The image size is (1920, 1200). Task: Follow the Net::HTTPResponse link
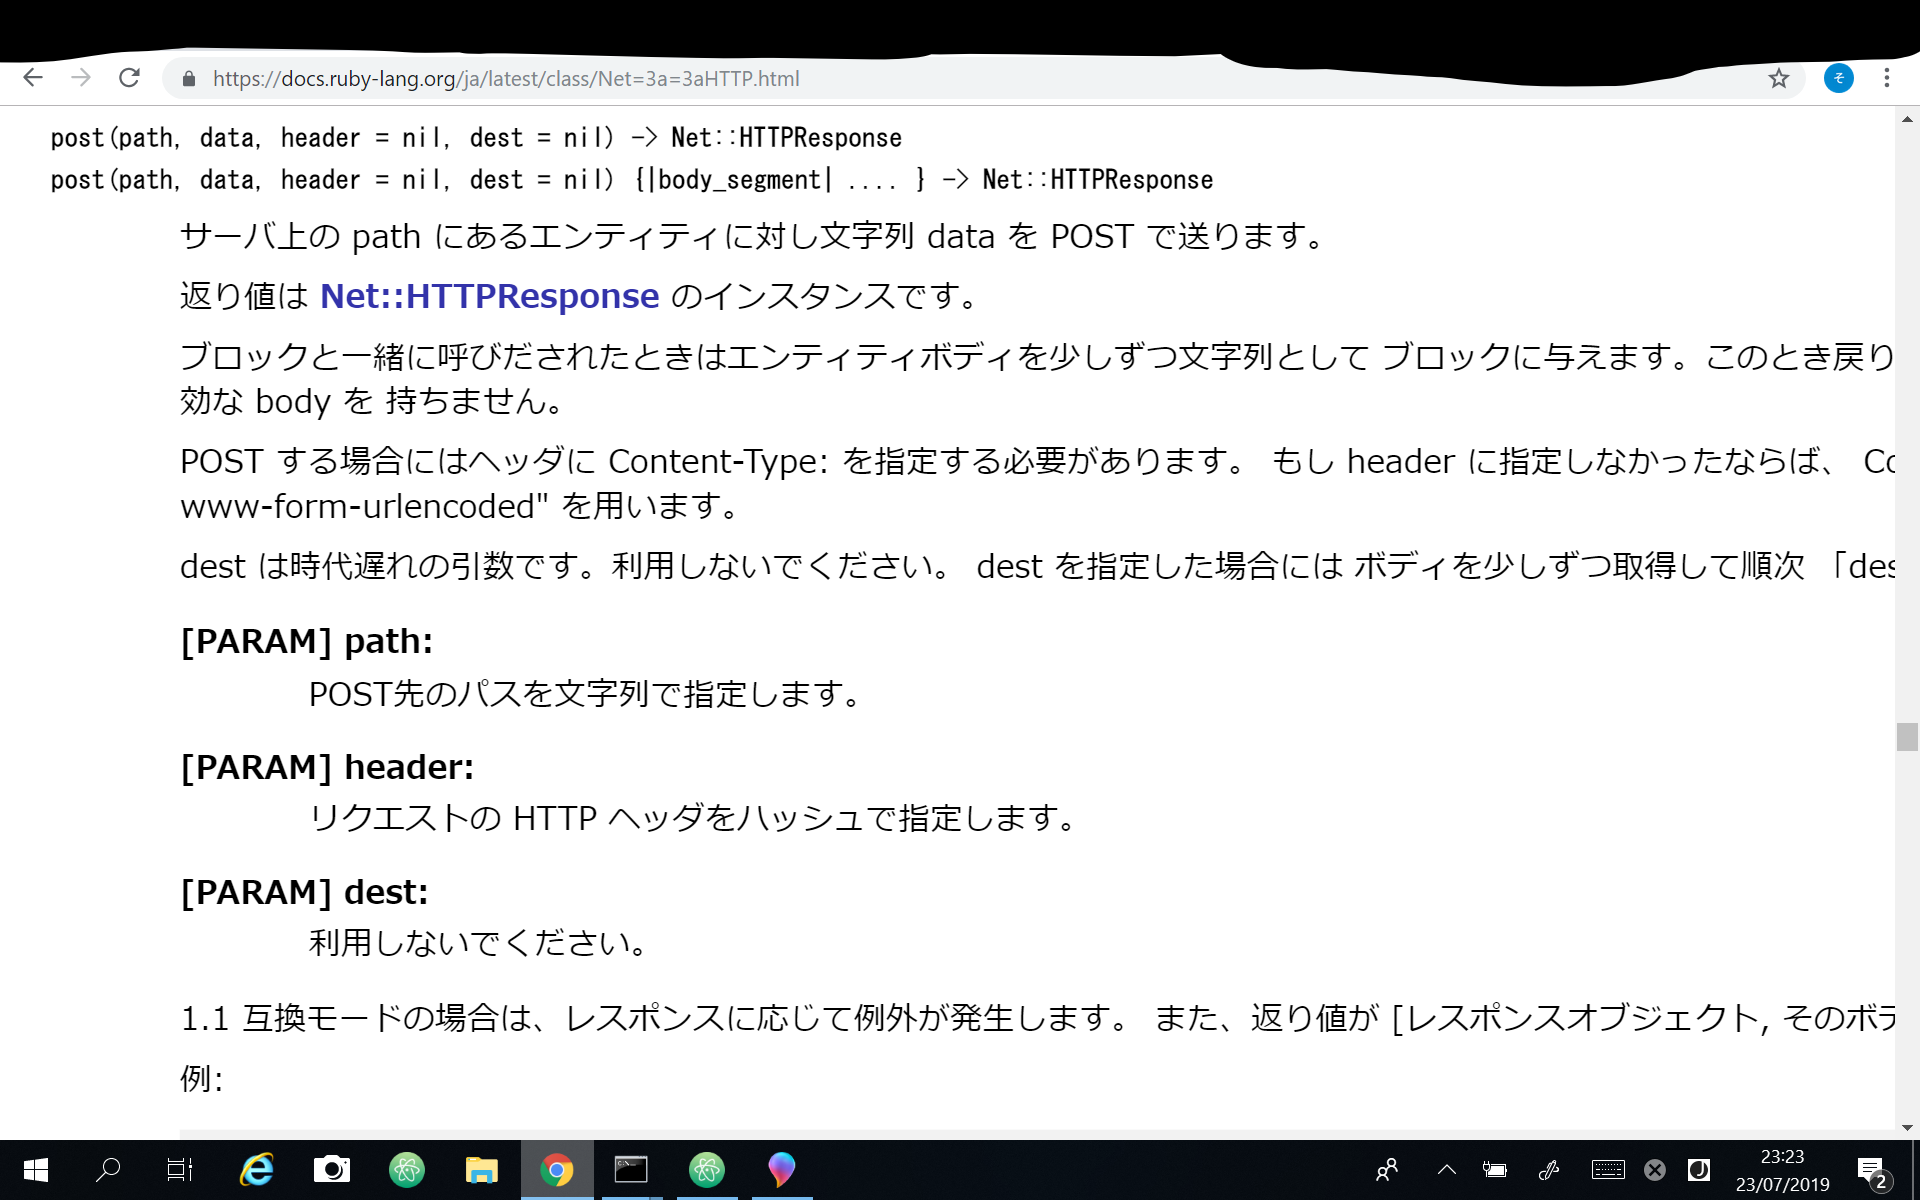[x=488, y=295]
